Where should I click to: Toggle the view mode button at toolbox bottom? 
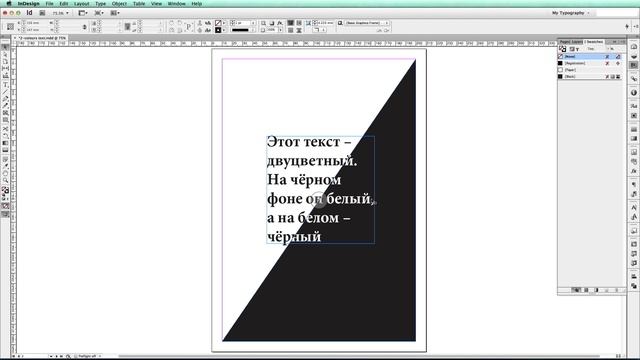click(x=5, y=214)
